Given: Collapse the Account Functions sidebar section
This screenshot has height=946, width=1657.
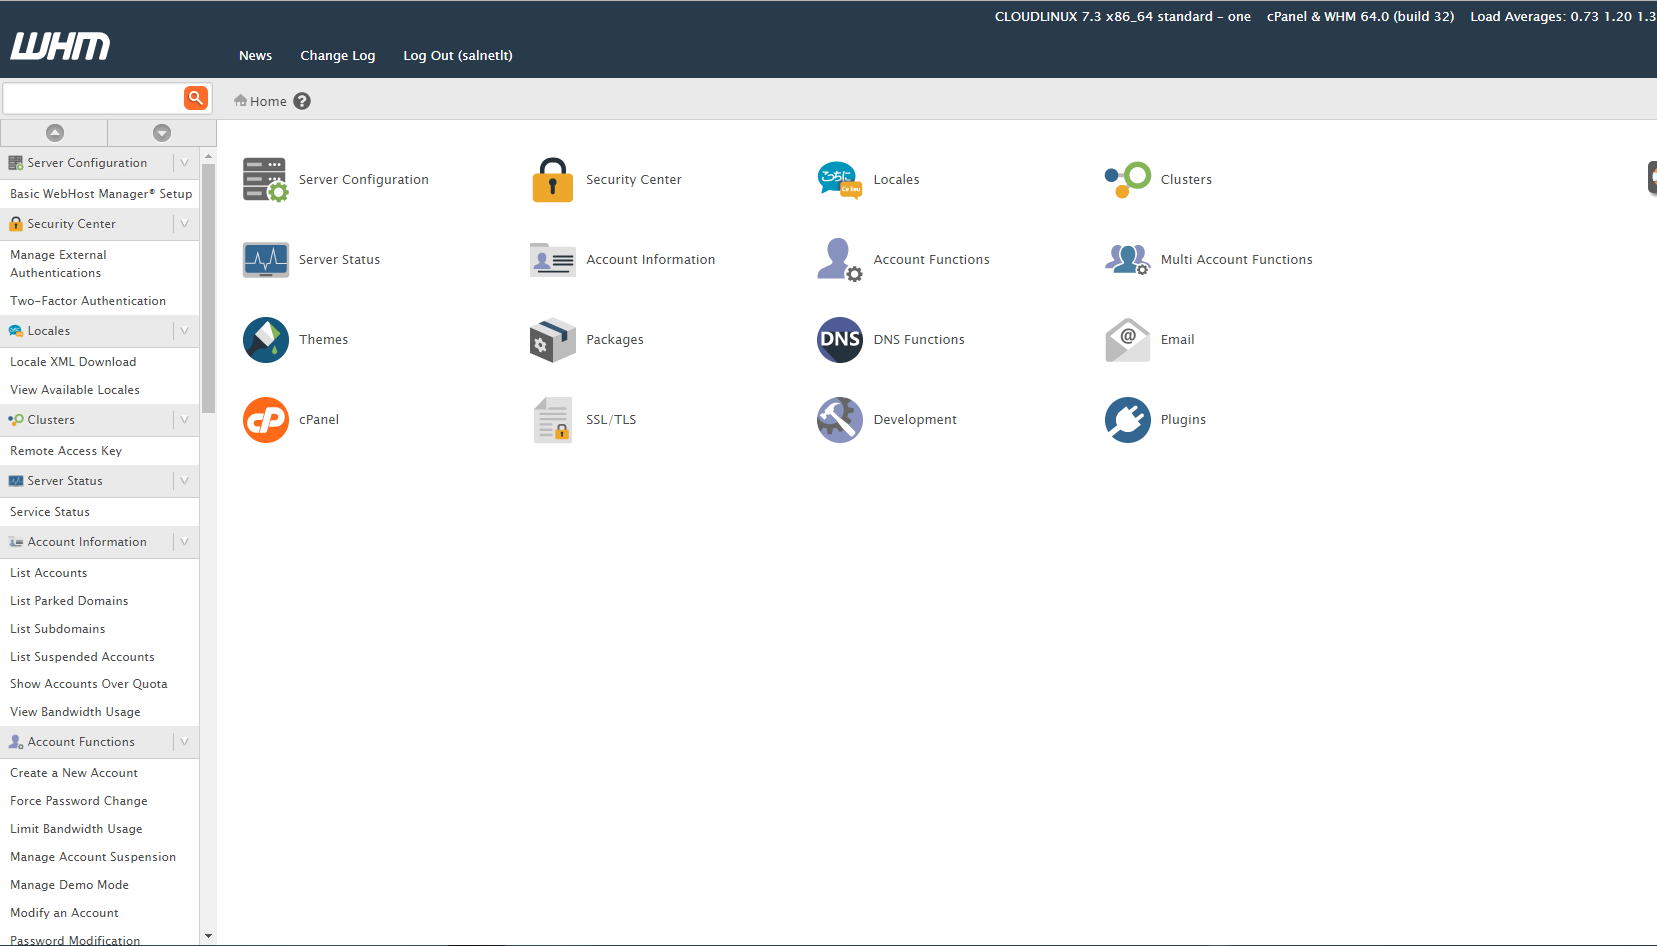Looking at the screenshot, I should pos(185,742).
